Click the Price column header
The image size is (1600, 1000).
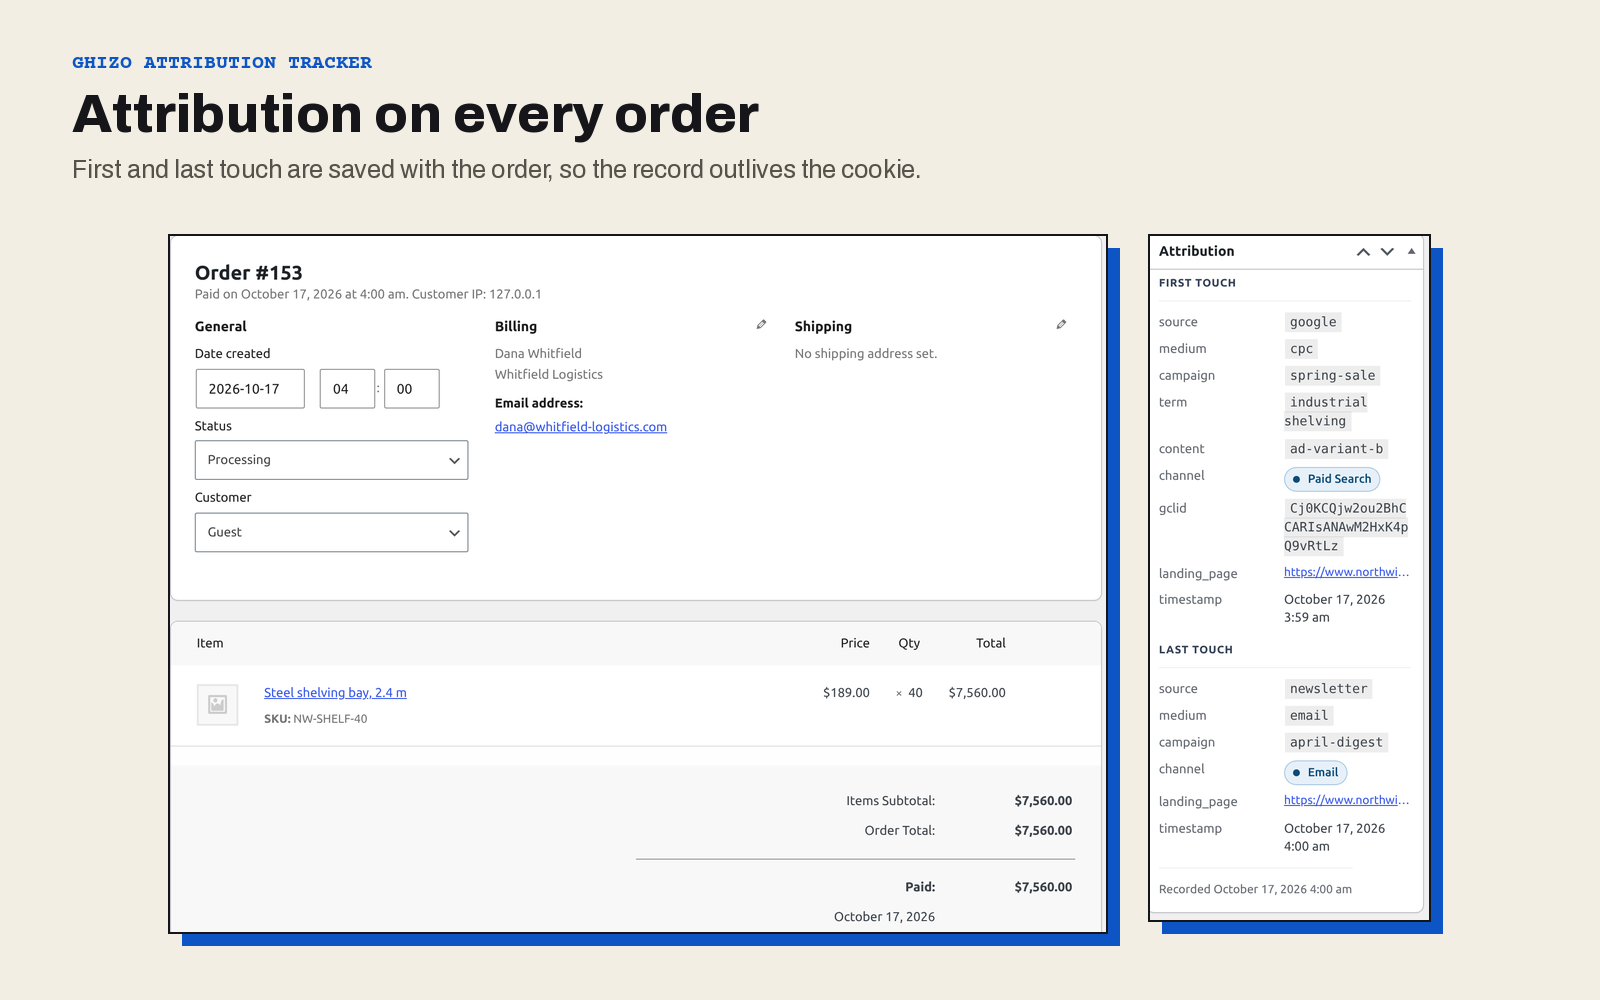tap(855, 643)
